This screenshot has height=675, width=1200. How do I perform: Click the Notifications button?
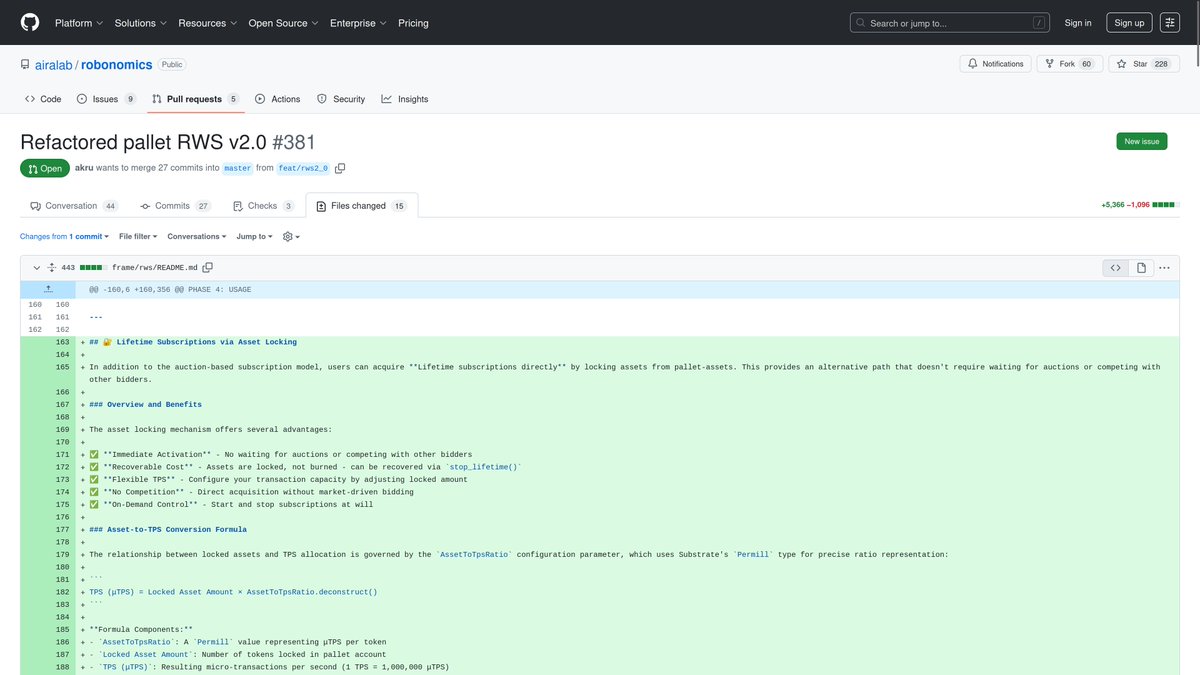(x=996, y=64)
